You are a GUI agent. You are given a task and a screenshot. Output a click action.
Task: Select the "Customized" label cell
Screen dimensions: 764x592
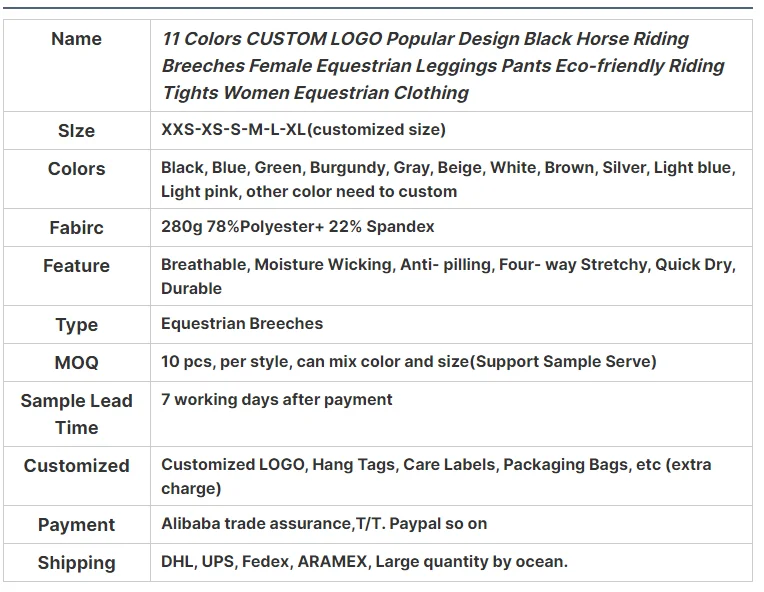pyautogui.click(x=77, y=466)
